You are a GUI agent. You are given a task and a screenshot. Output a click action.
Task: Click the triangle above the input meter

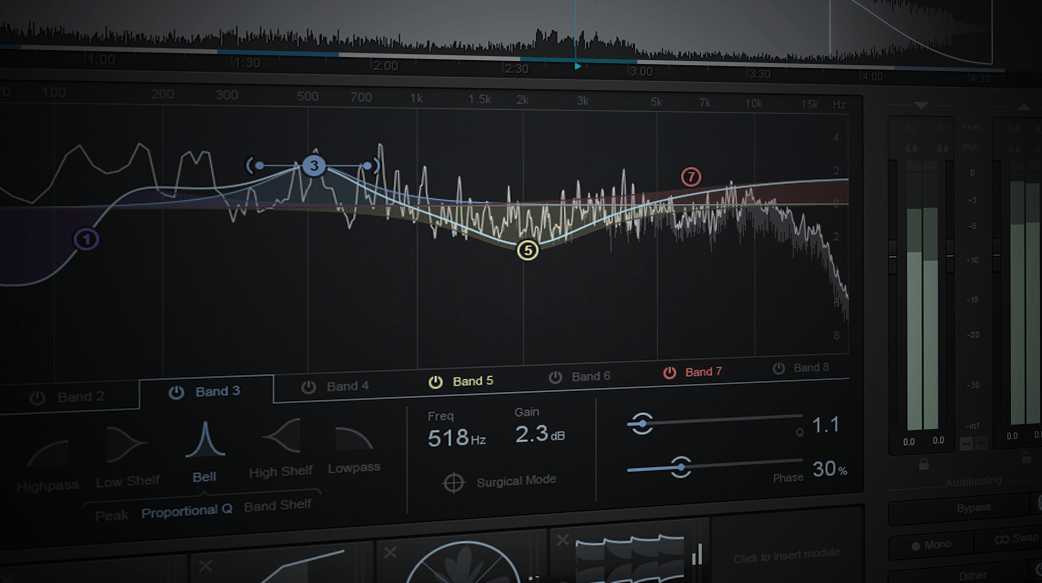click(x=920, y=105)
